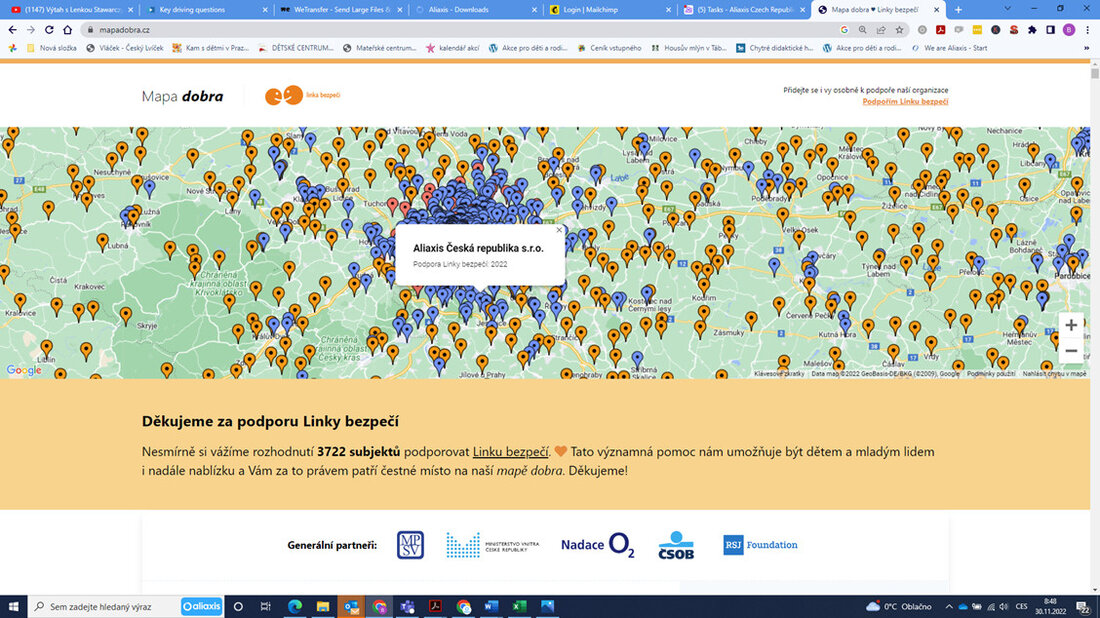The height and width of the screenshot is (618, 1100).
Task: Switch to the Key driving questions tab
Action: (x=205, y=10)
